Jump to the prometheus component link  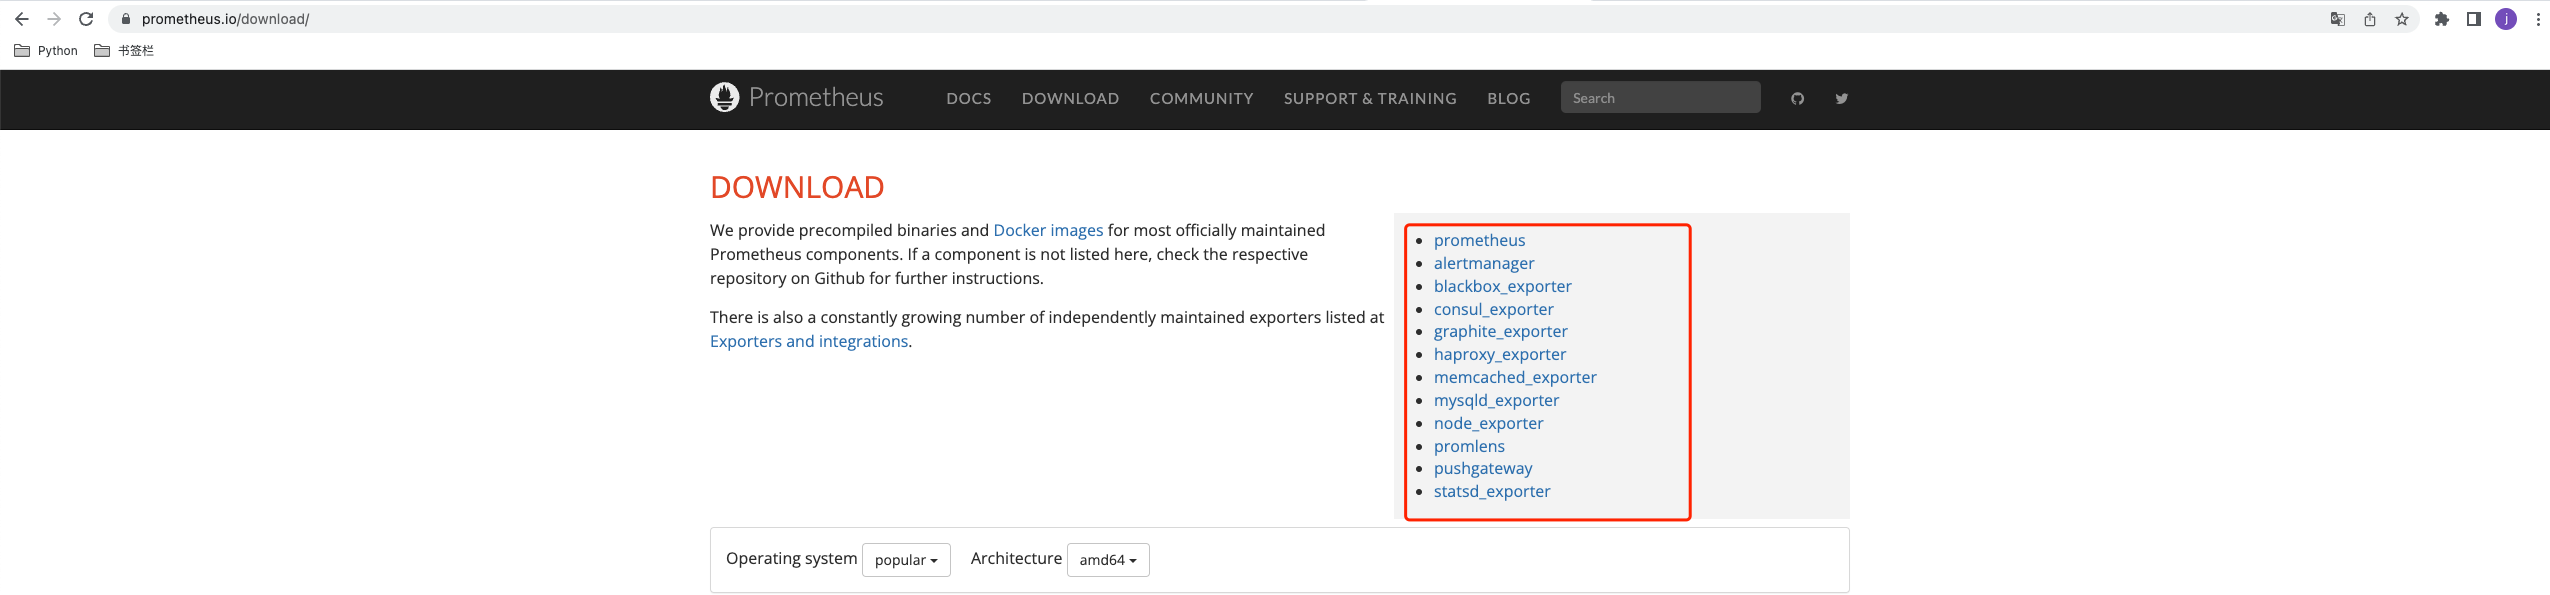[x=1479, y=240]
